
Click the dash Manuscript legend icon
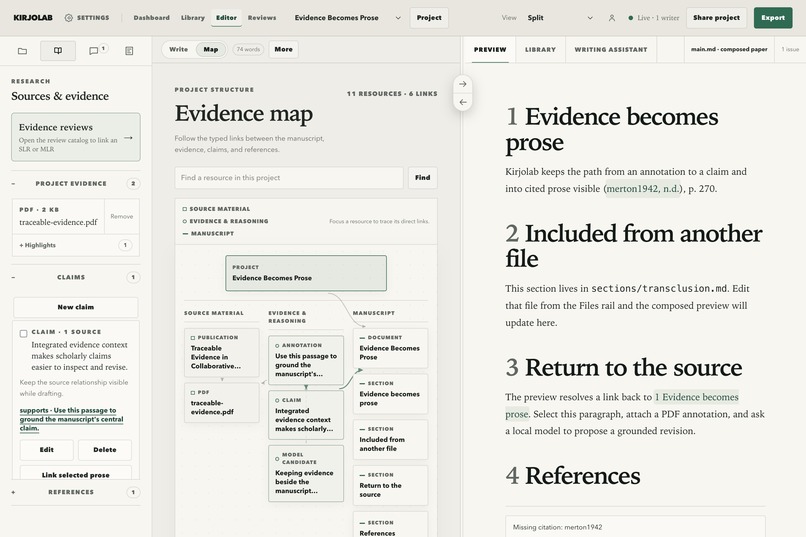(x=185, y=234)
